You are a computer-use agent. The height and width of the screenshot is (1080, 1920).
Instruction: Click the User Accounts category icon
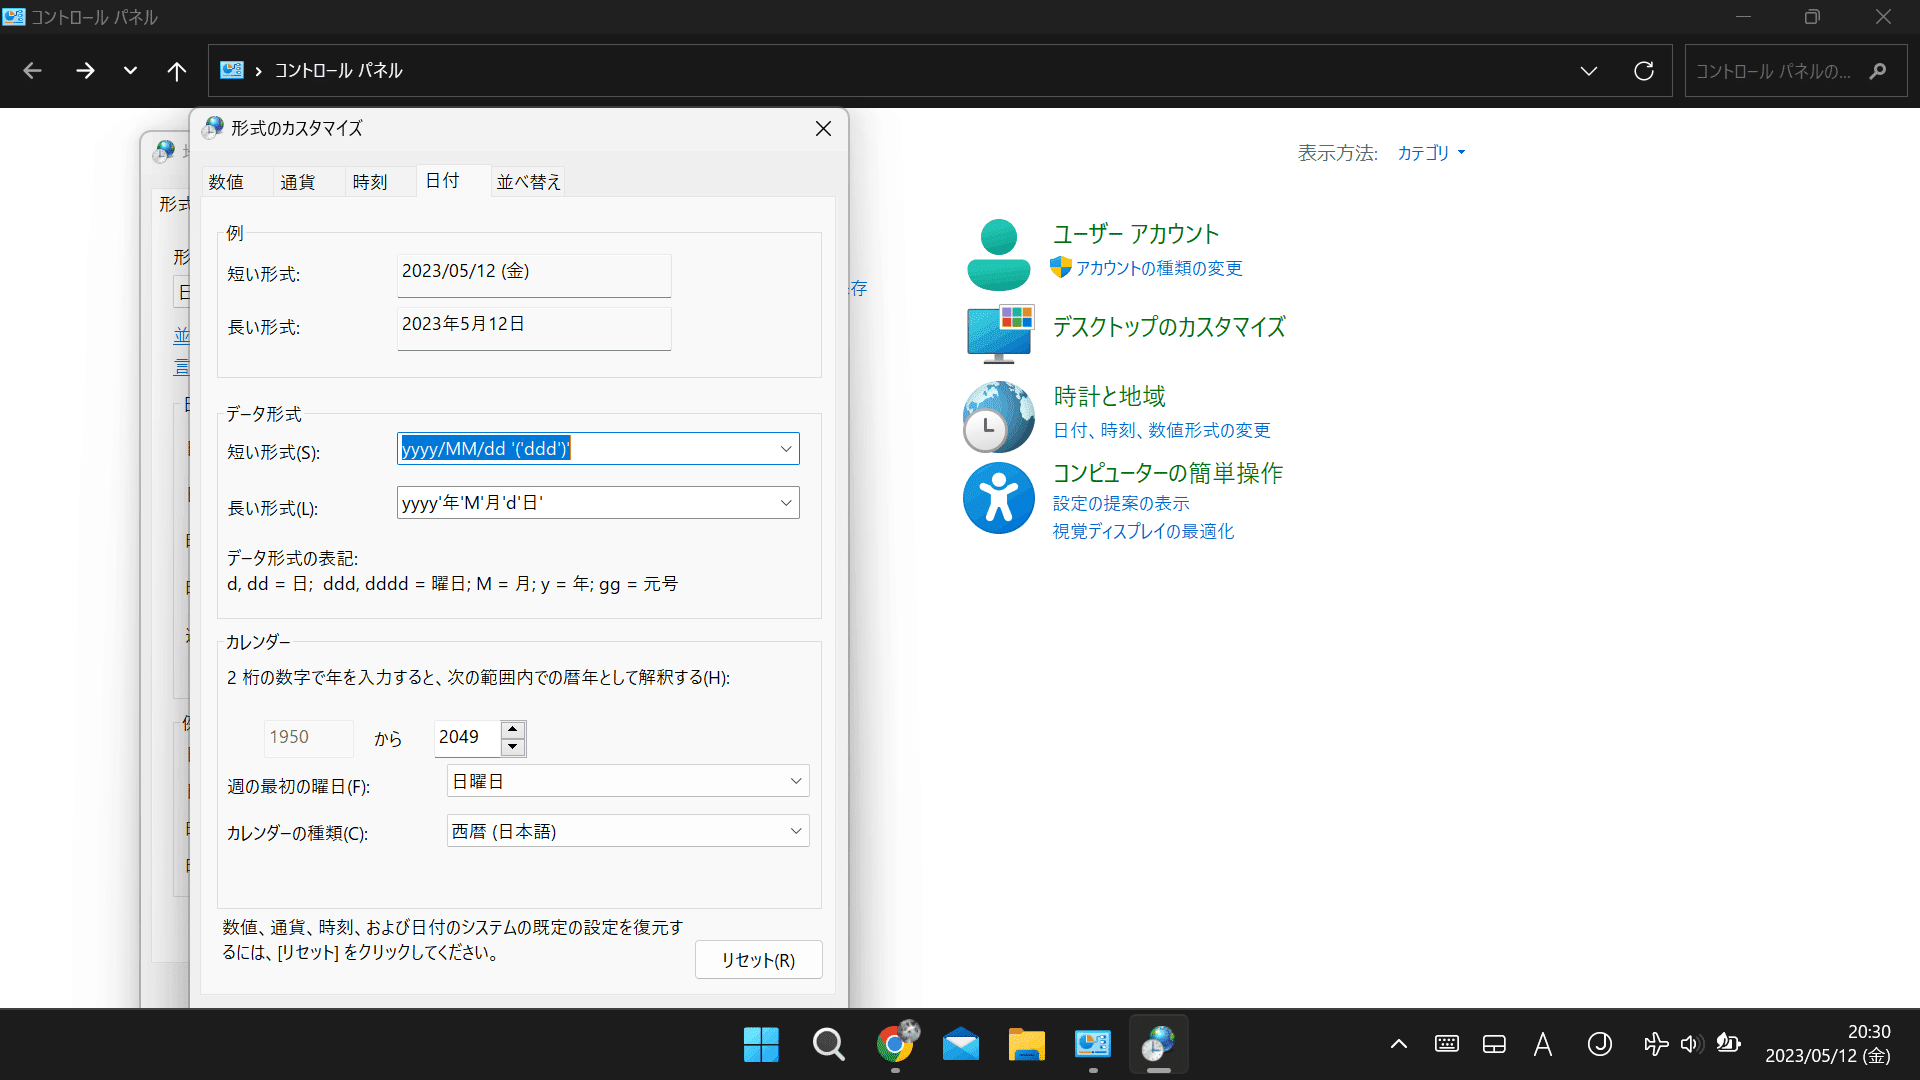tap(998, 254)
